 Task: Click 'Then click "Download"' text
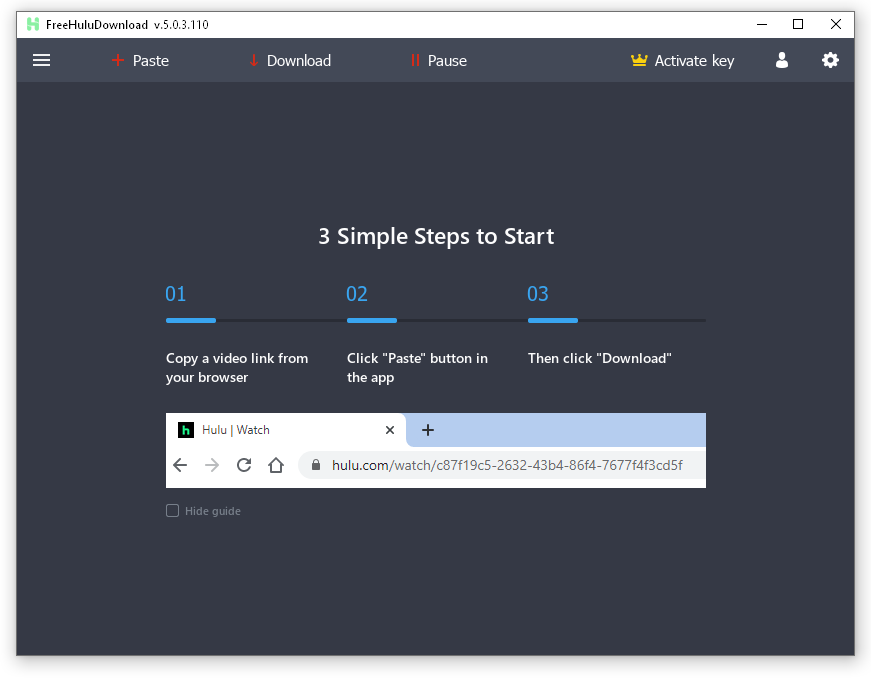[599, 358]
